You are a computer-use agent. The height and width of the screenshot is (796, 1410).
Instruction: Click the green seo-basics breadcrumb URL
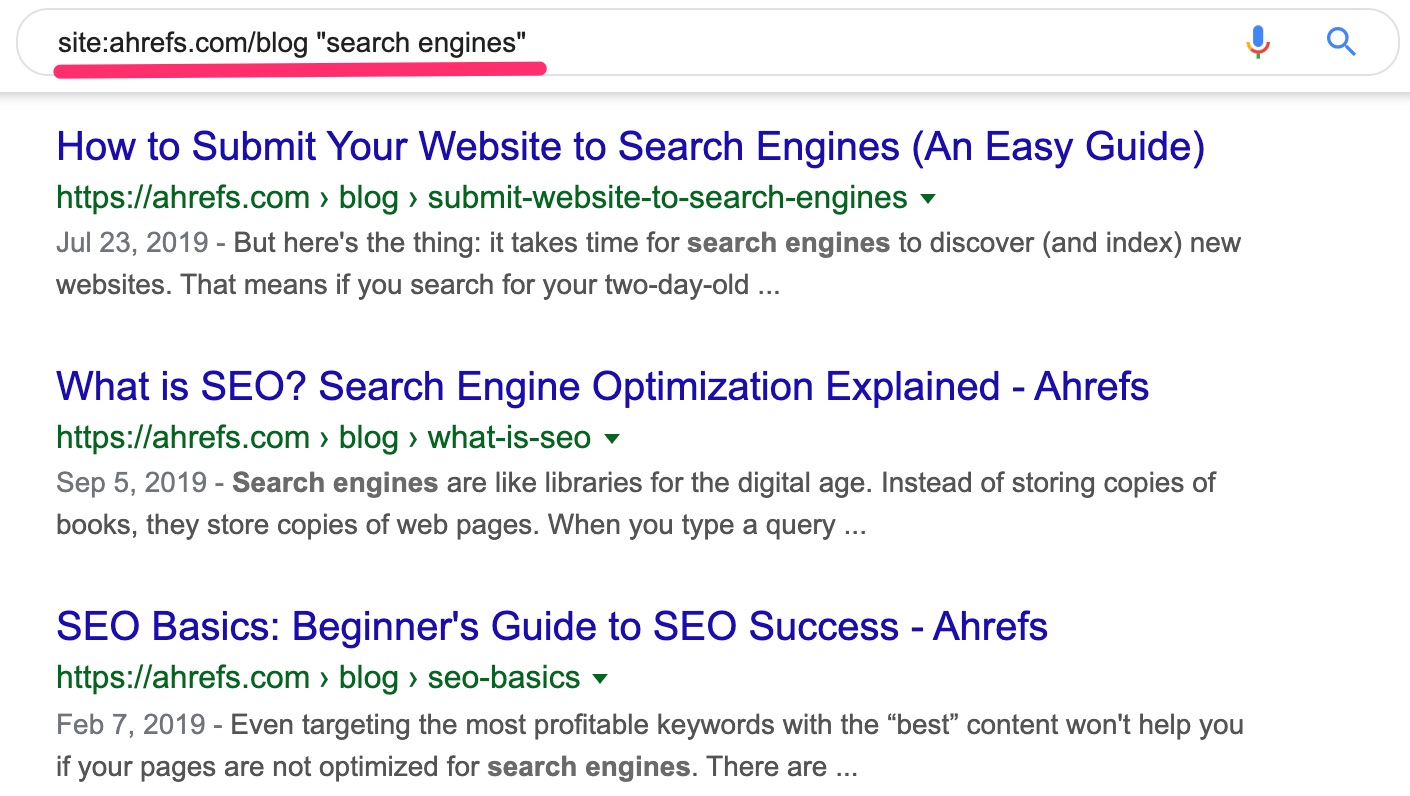click(x=318, y=677)
